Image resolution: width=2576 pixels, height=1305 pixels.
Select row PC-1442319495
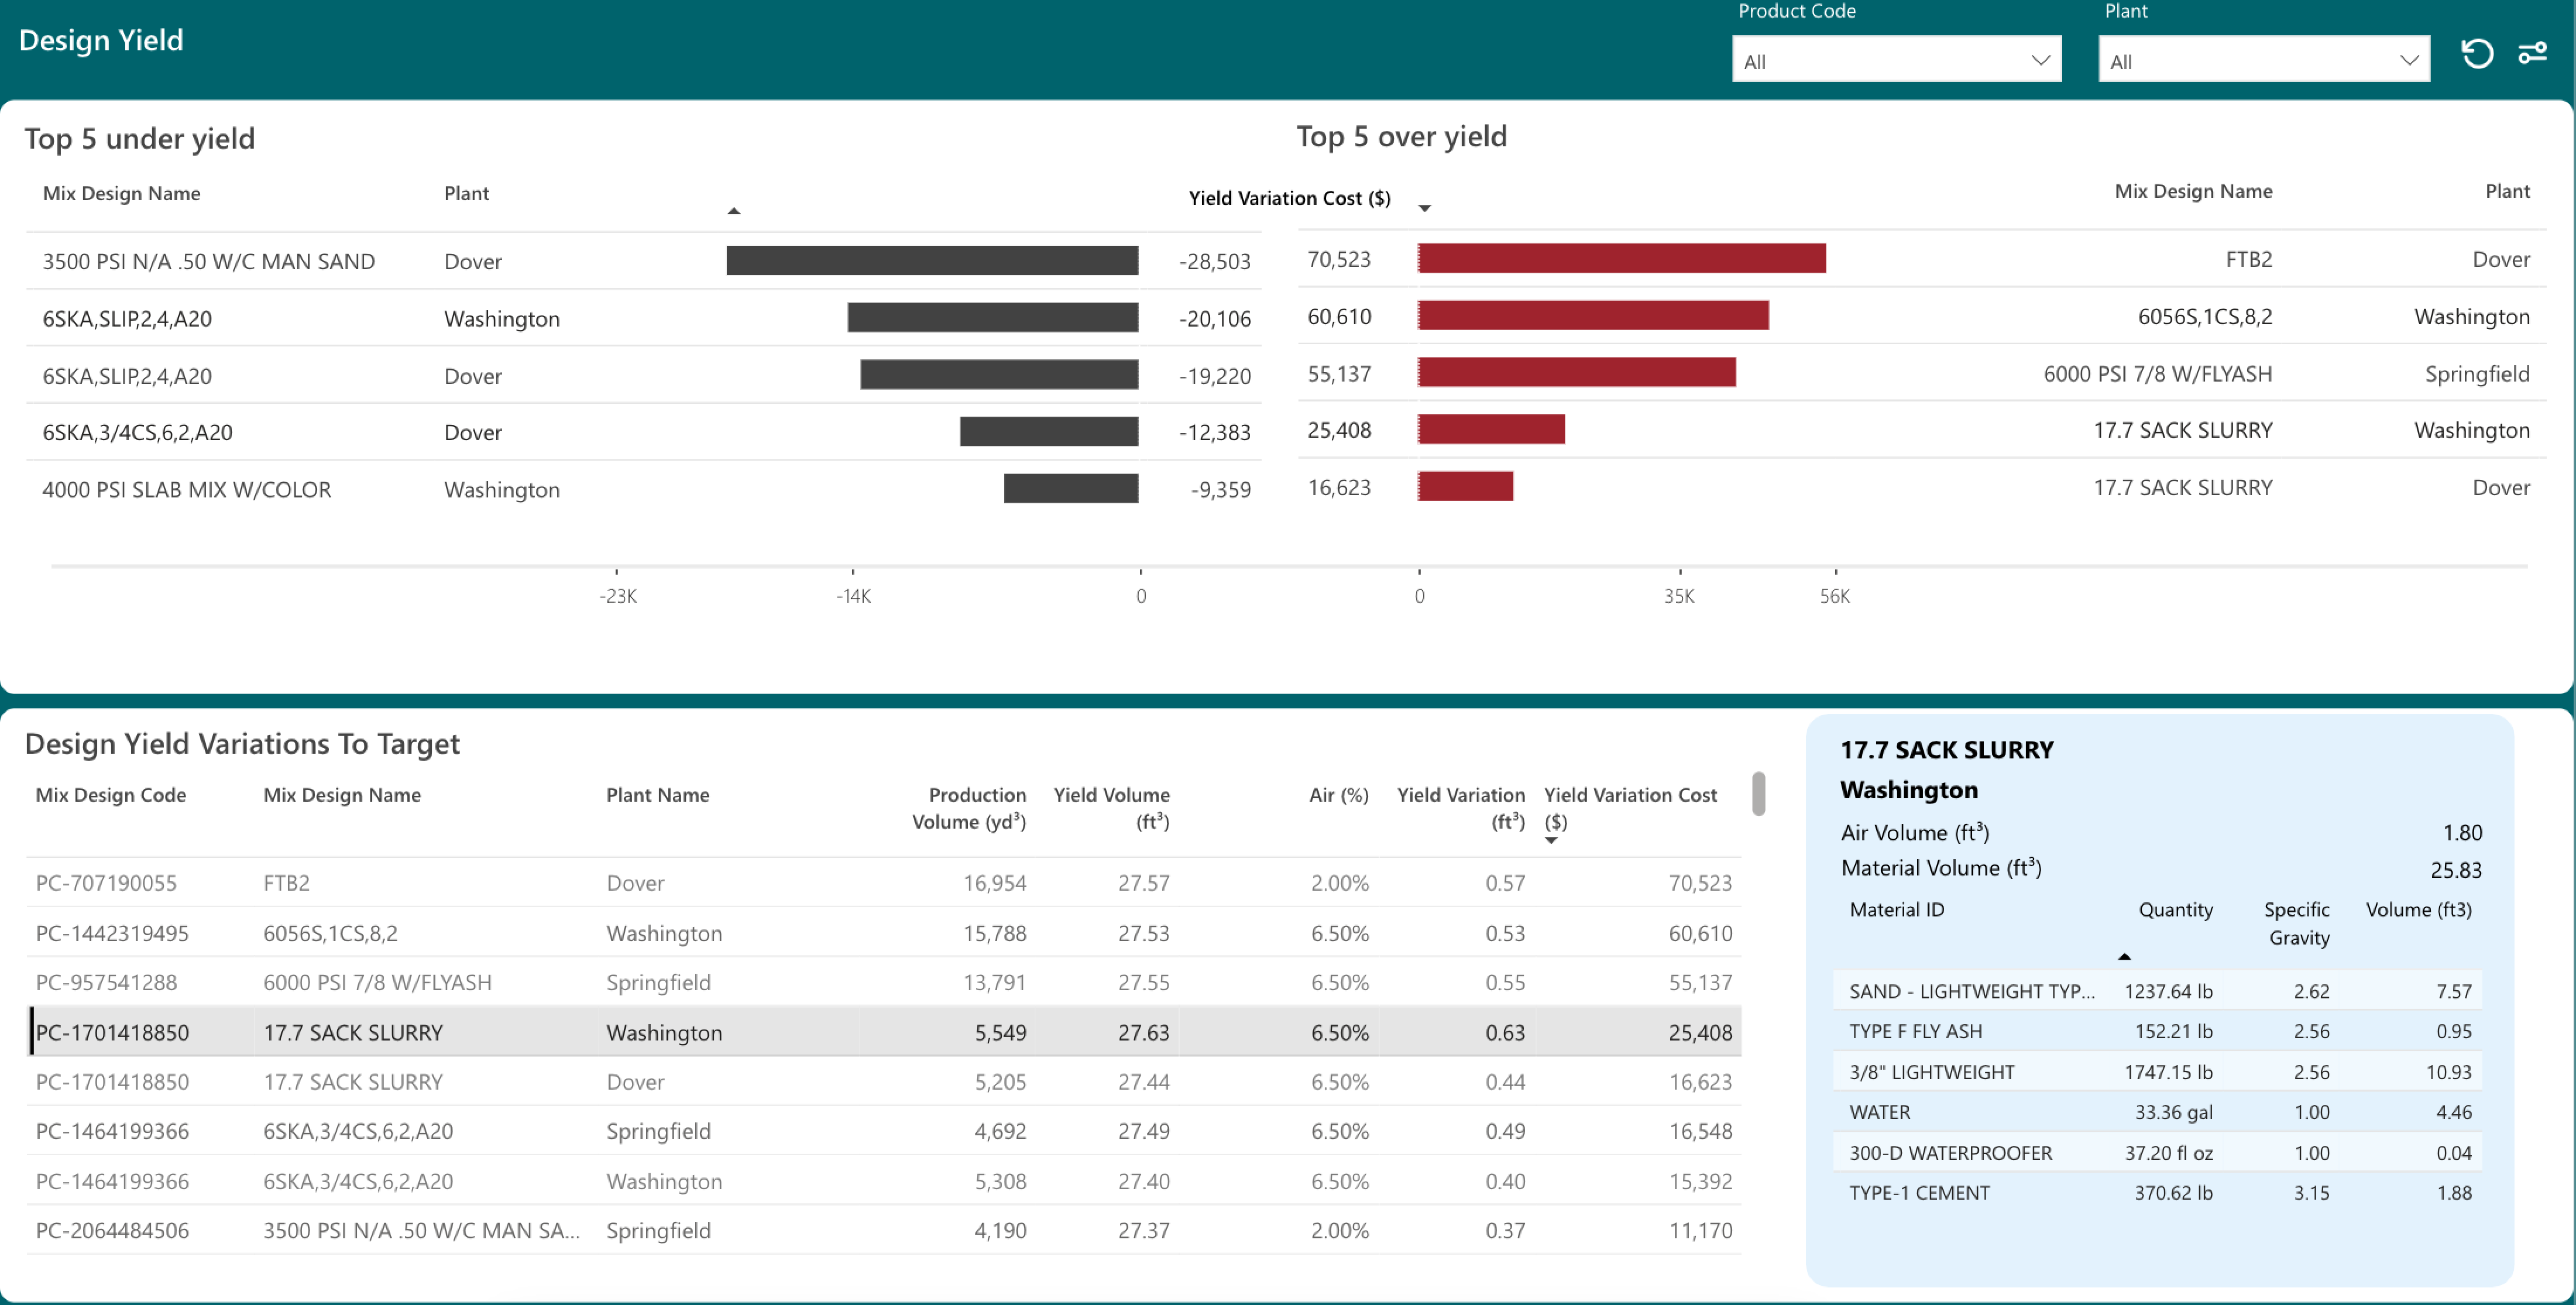883,933
